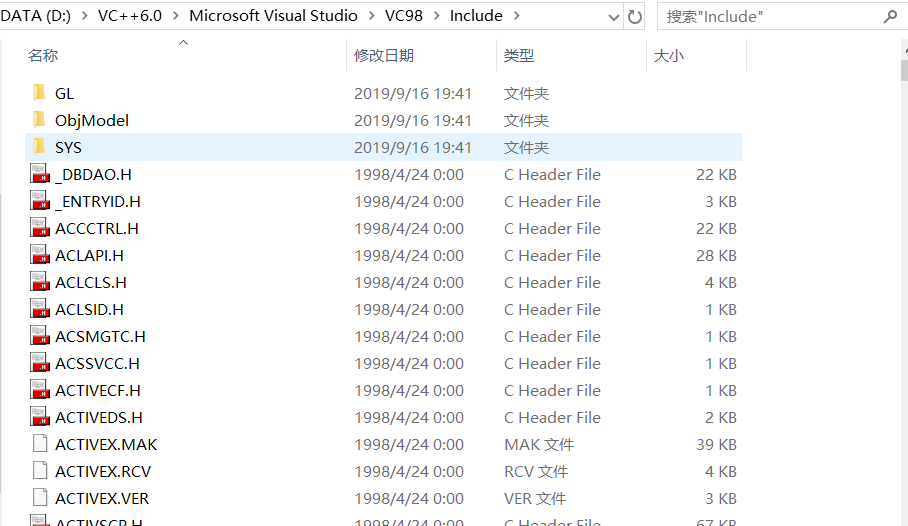Click the ACTIVECF.H header file icon
908x526 pixels.
point(39,390)
